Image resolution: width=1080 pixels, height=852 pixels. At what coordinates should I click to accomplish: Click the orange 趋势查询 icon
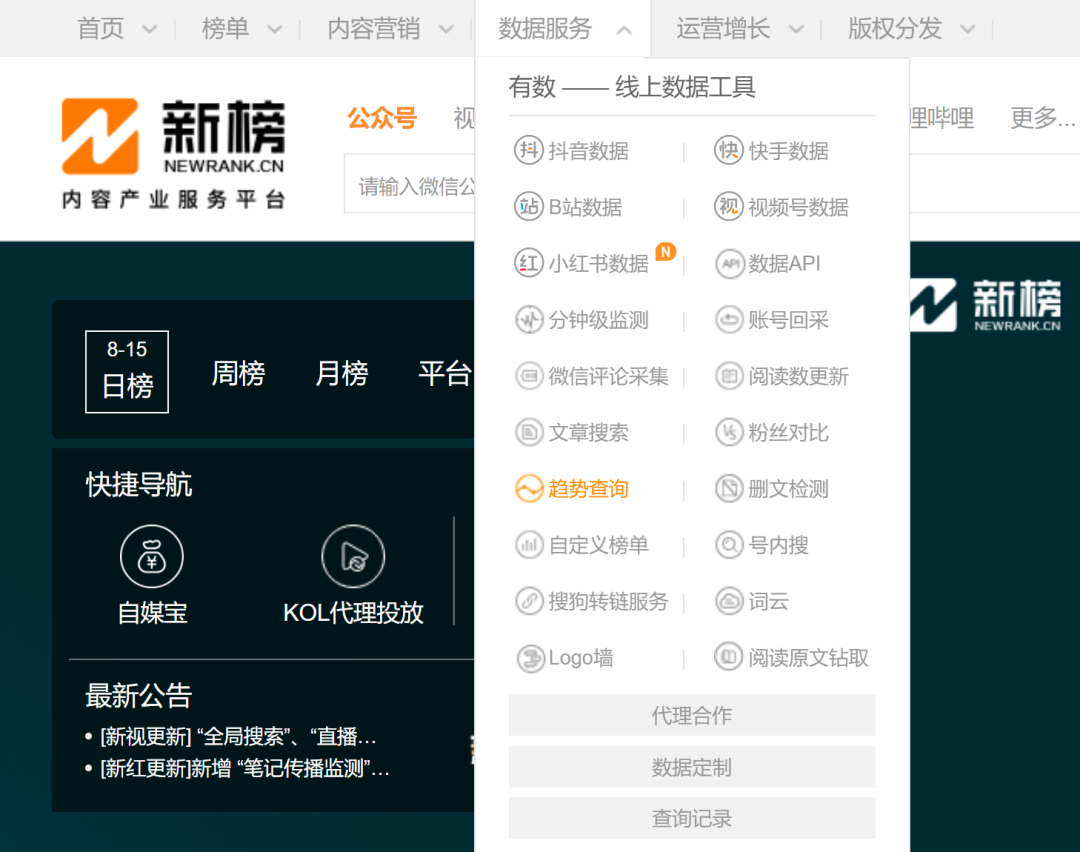tap(529, 489)
